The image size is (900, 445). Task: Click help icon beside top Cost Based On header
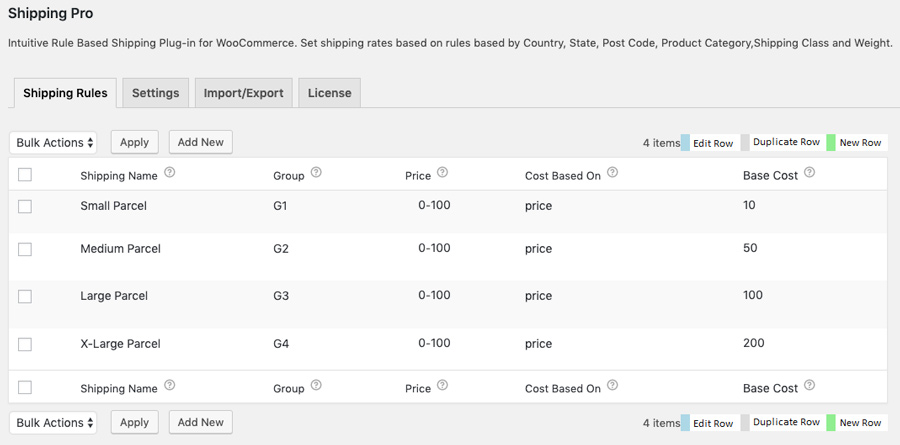coord(612,172)
